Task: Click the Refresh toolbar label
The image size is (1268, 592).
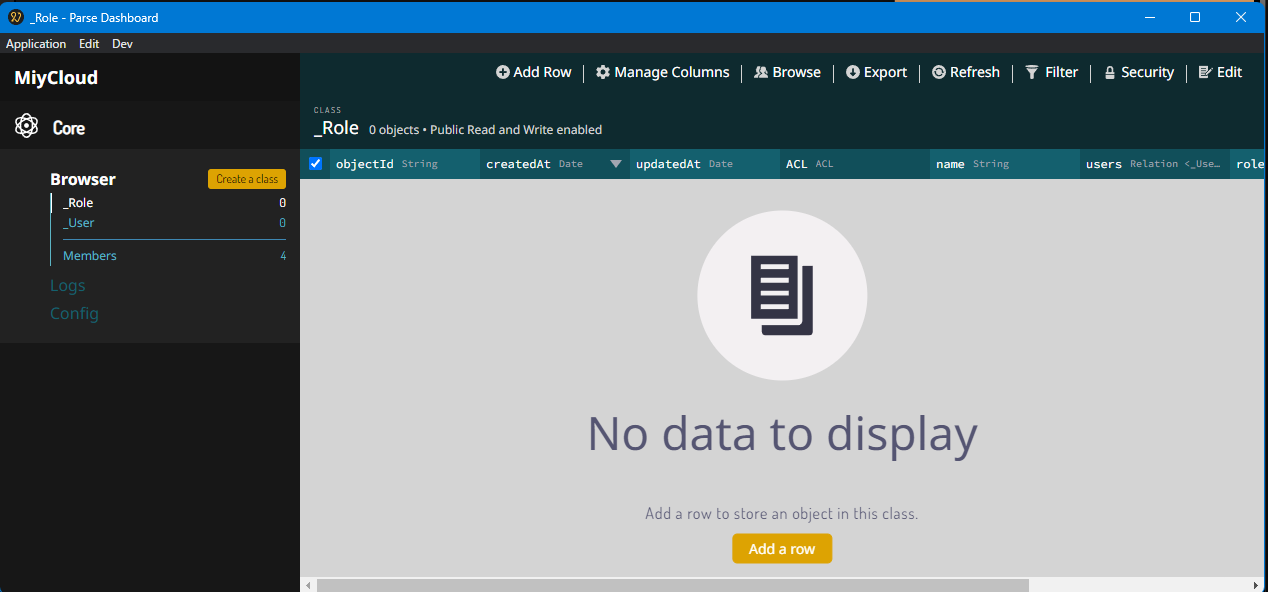Action: pos(975,72)
